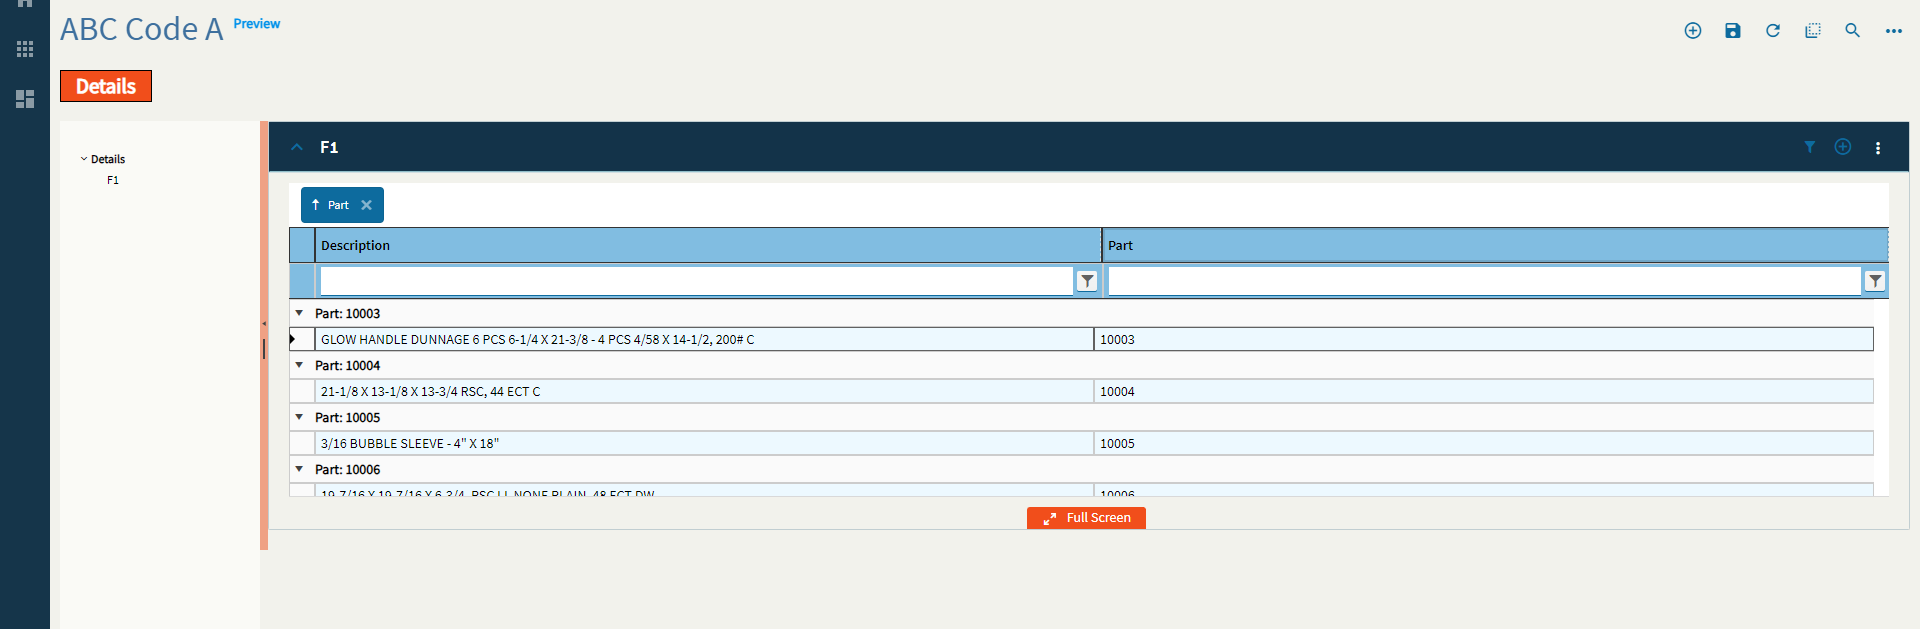
Task: Click the layout/clear selection icon next to refresh
Action: pyautogui.click(x=1813, y=31)
